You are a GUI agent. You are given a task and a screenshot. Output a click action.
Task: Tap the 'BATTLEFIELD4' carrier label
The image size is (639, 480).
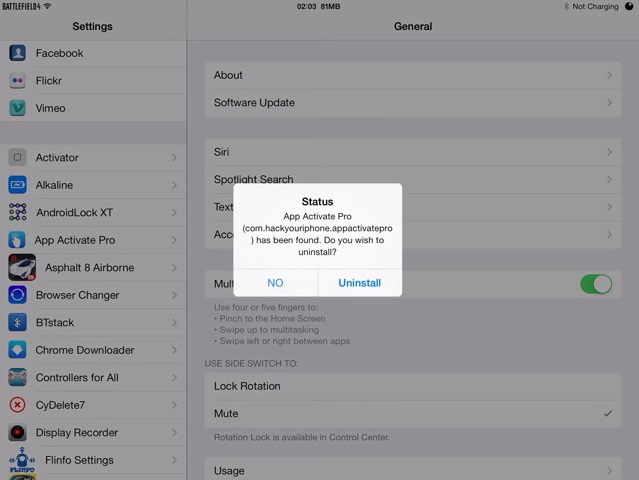(x=22, y=7)
